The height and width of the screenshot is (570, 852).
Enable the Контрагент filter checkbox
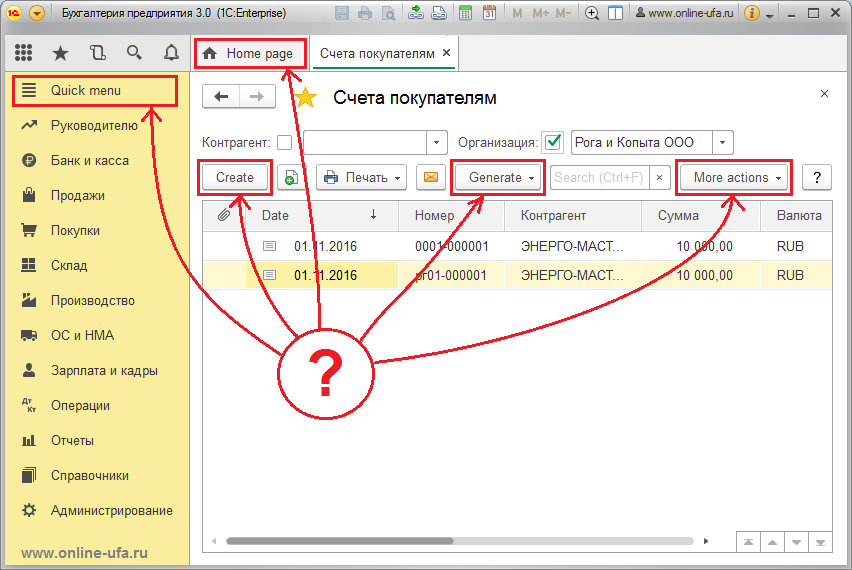coord(285,142)
